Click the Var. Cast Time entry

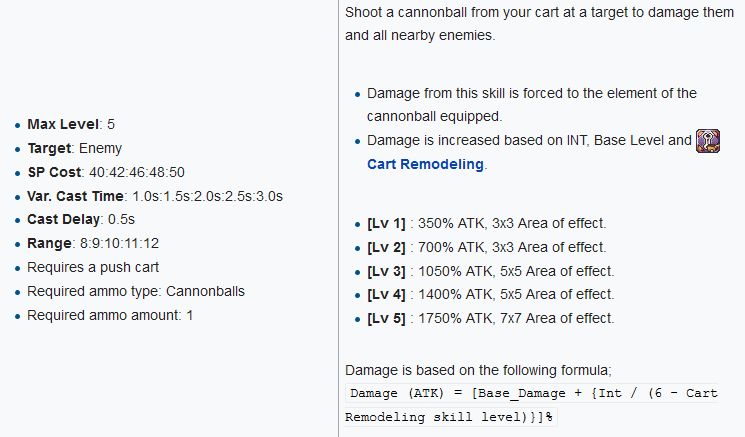coord(154,196)
